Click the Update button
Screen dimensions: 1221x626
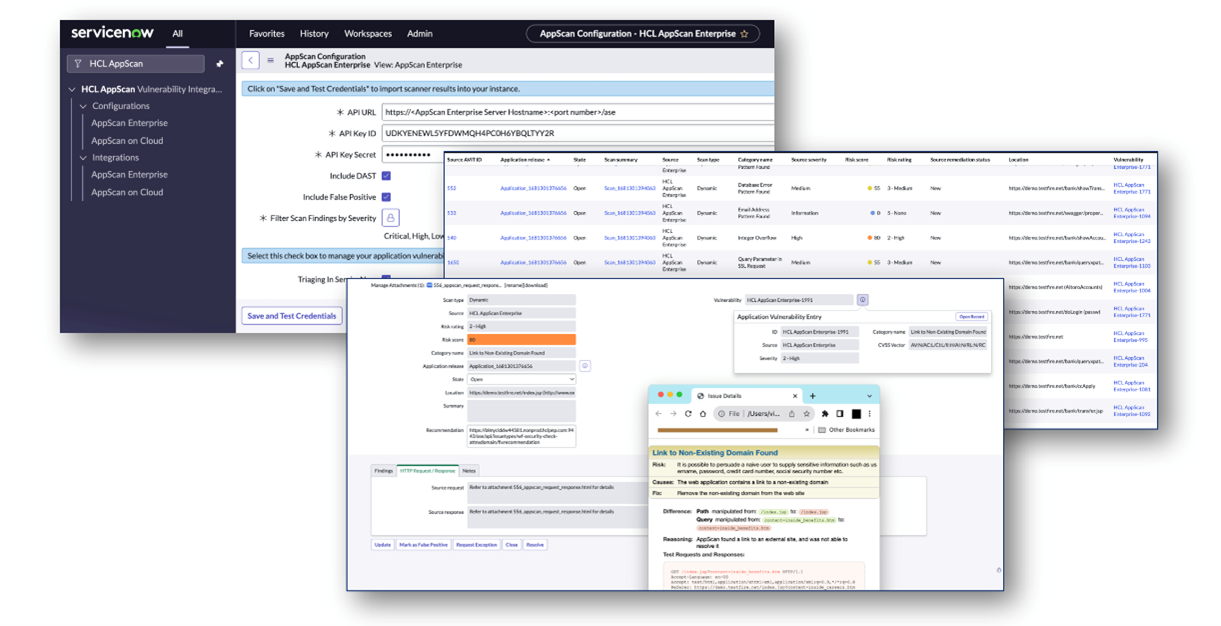tap(382, 545)
